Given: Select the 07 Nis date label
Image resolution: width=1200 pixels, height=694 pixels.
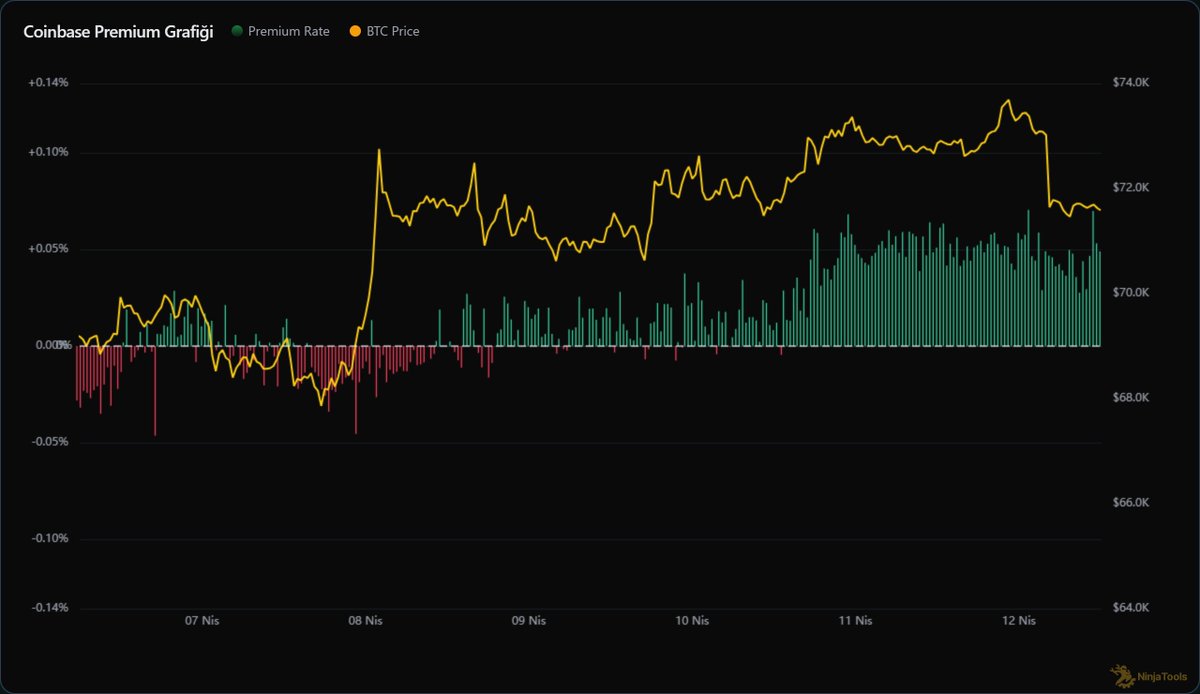Looking at the screenshot, I should pos(202,621).
